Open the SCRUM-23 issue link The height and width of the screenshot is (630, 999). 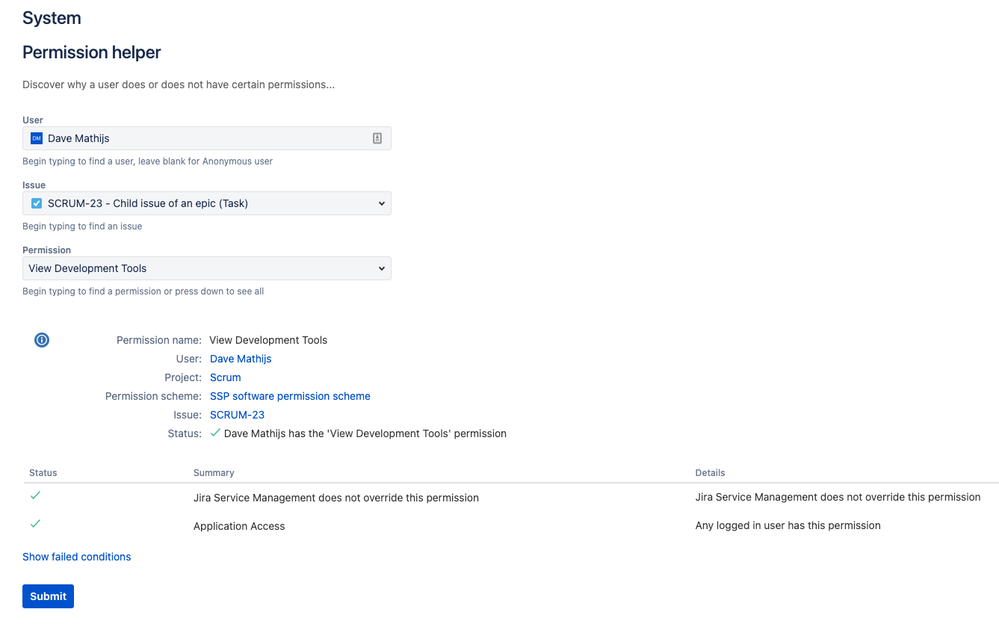(x=236, y=414)
